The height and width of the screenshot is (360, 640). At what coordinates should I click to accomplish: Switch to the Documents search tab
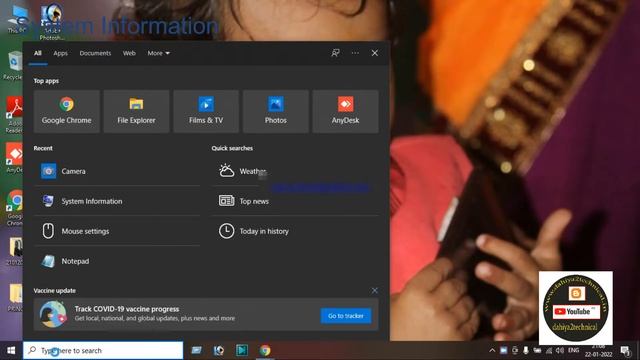pyautogui.click(x=95, y=53)
